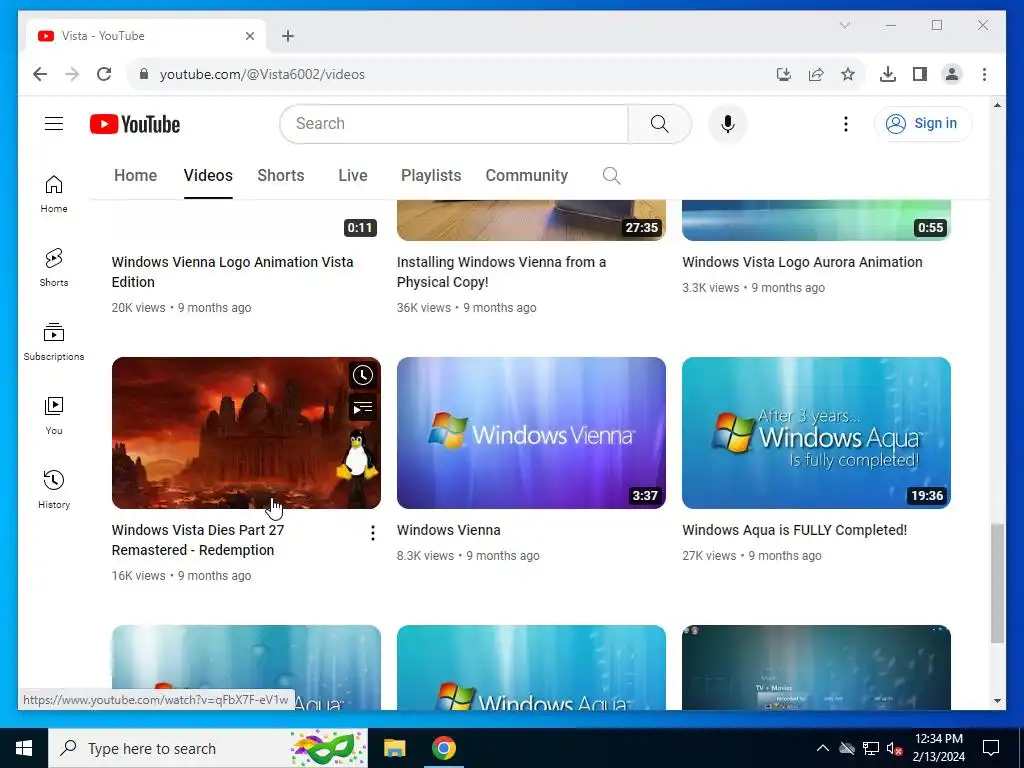Toggle Chrome side panel
1024x768 pixels.
coord(920,74)
